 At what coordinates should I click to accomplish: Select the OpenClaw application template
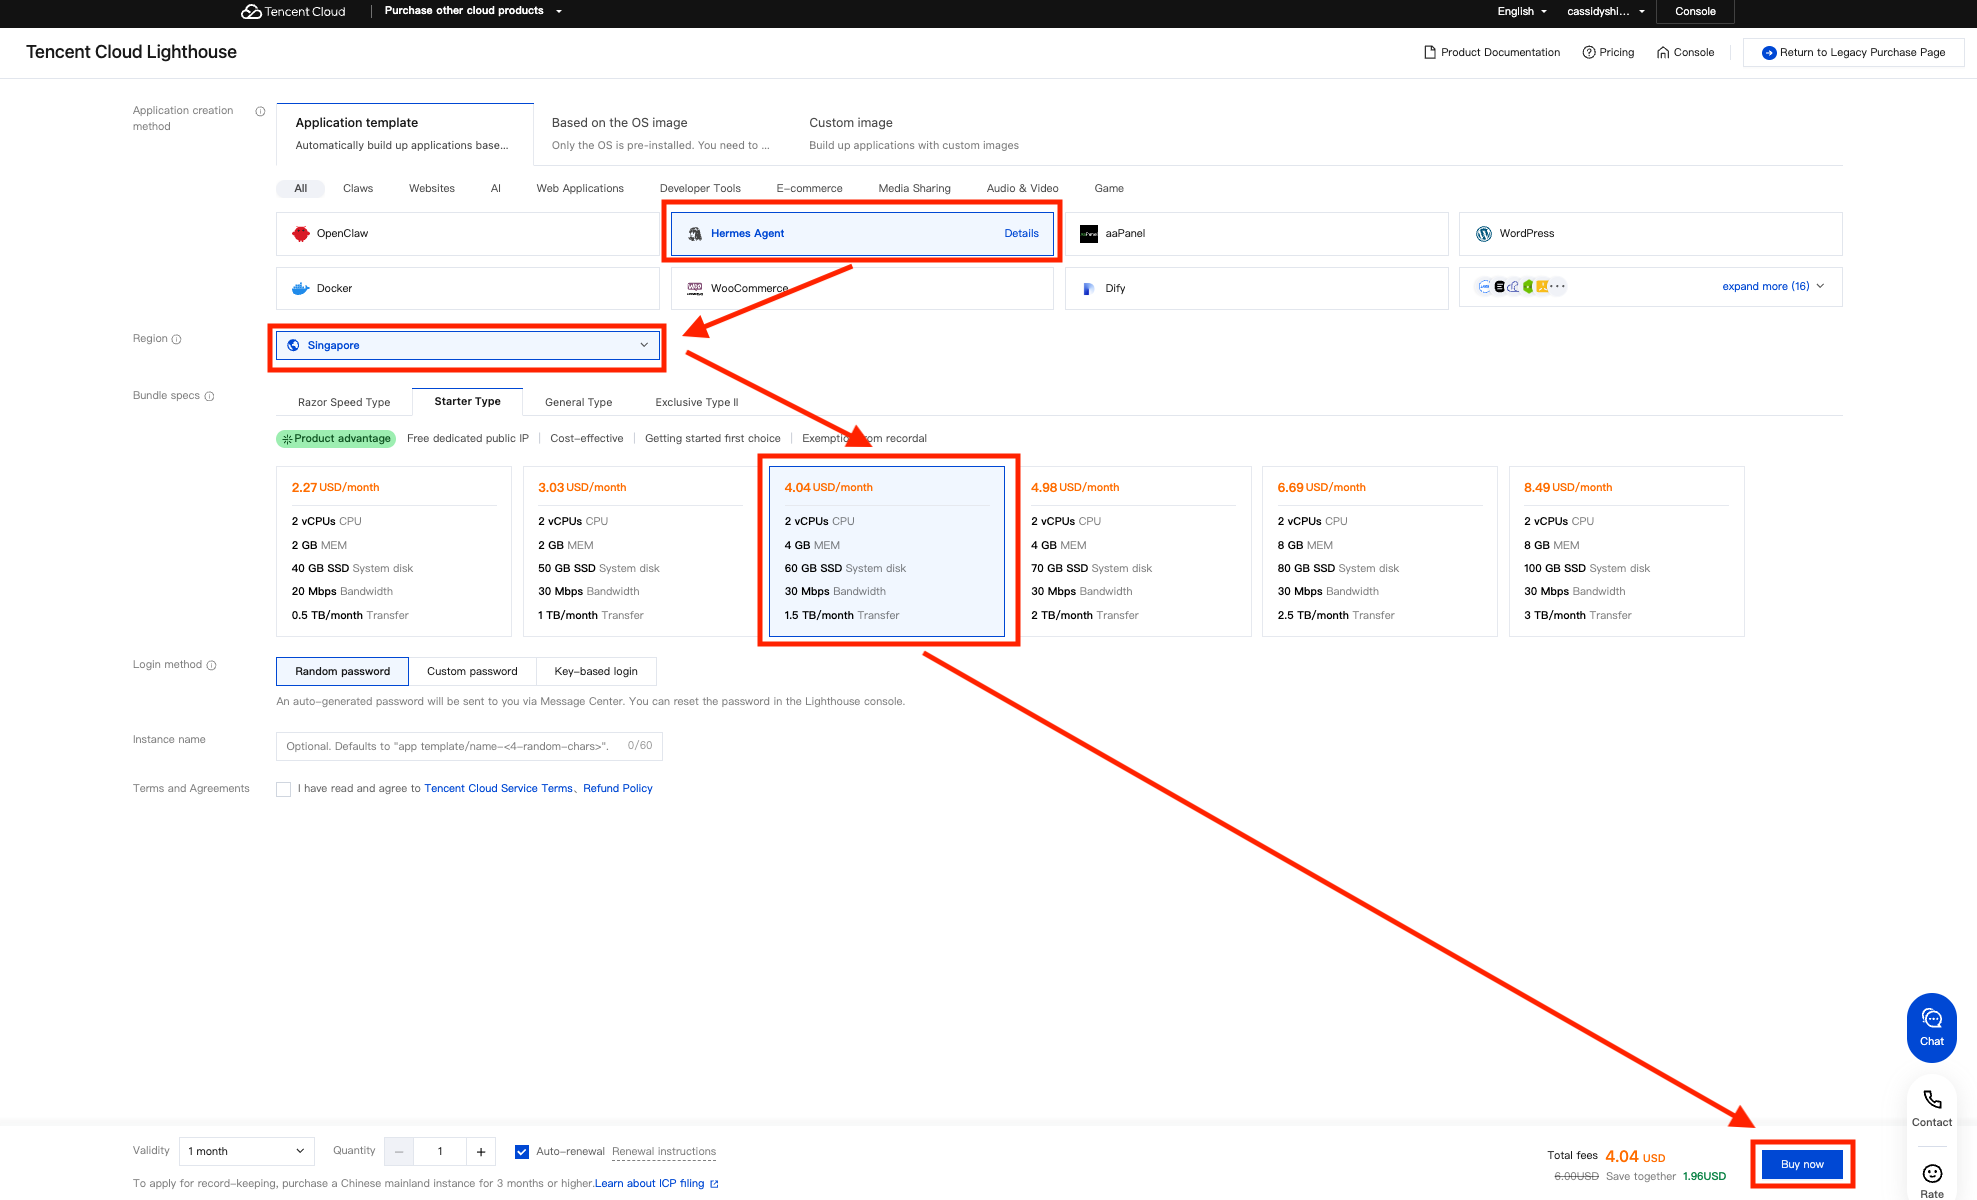tap(467, 233)
